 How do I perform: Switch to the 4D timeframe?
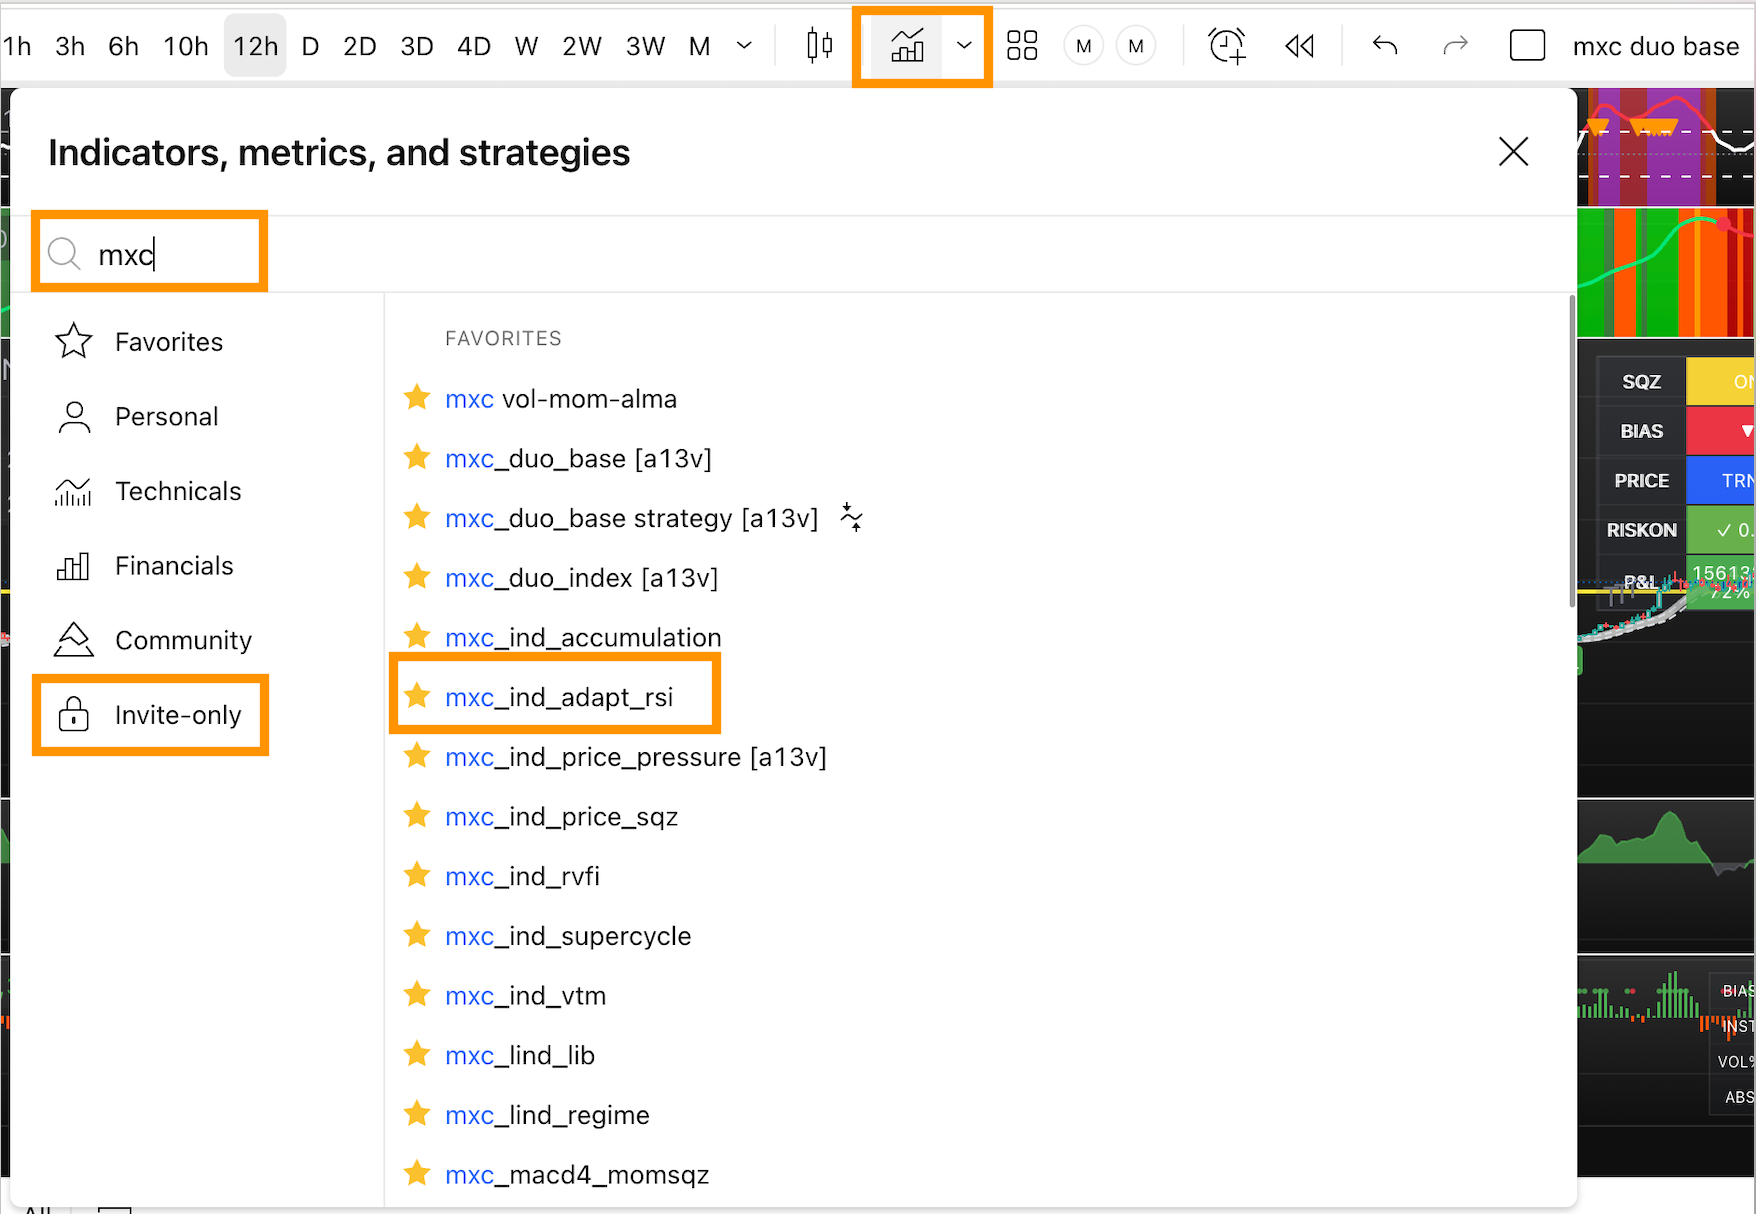pyautogui.click(x=474, y=46)
